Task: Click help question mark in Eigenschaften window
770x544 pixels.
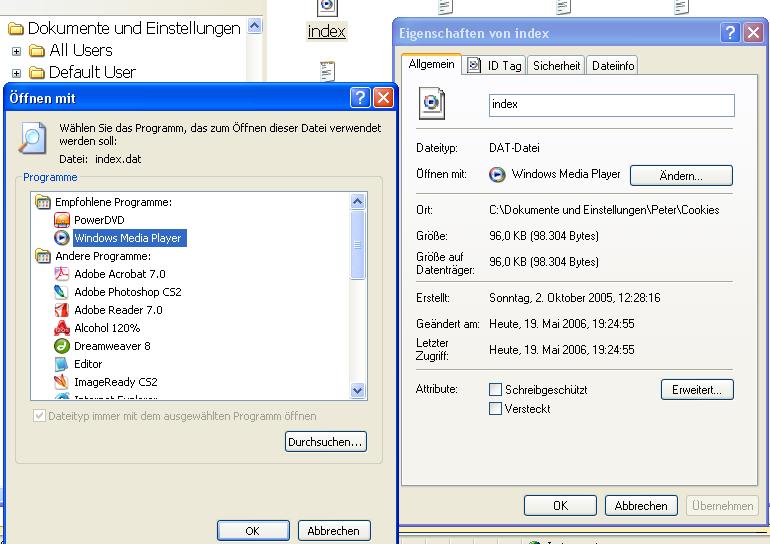Action: (x=730, y=33)
